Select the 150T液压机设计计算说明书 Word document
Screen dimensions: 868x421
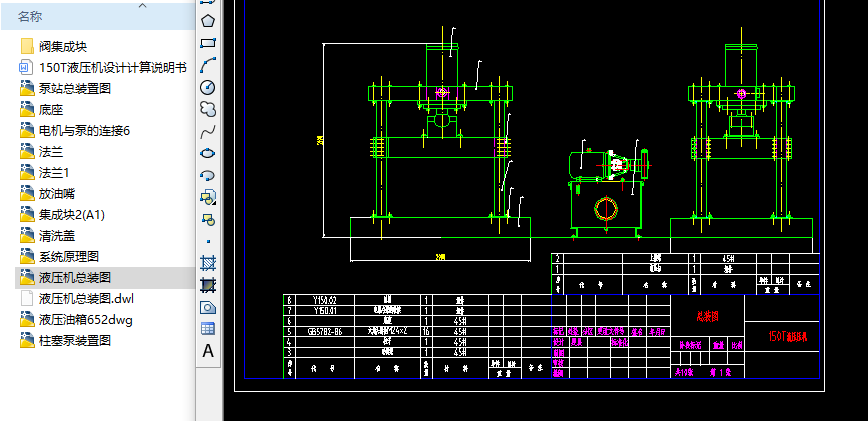click(x=103, y=67)
